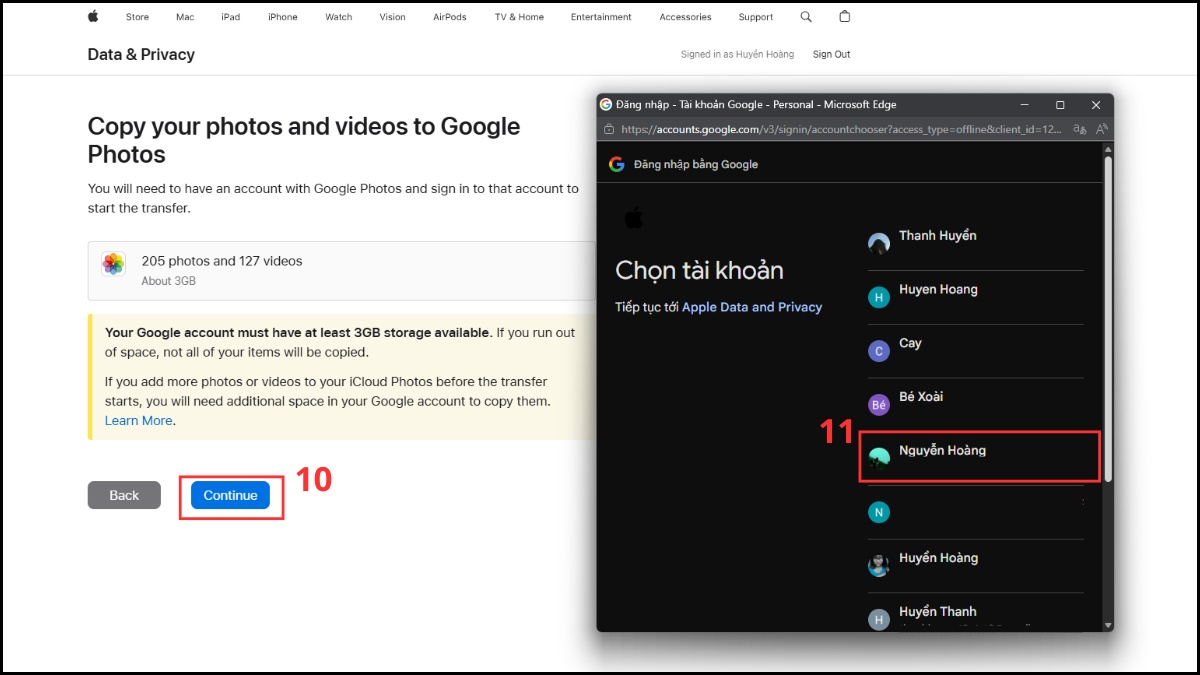
Task: Click the Apple Data and Privacy link
Action: tap(752, 307)
